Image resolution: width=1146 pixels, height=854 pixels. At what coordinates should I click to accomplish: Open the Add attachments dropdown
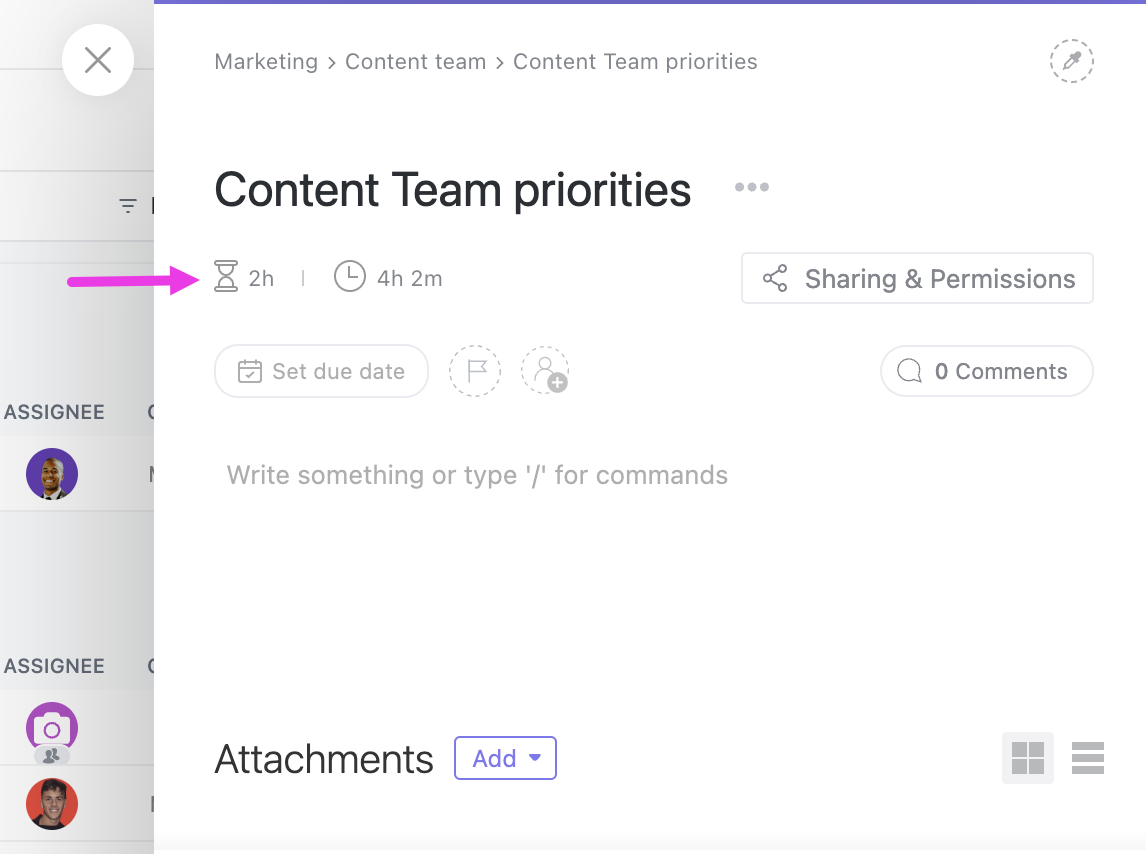[x=505, y=758]
